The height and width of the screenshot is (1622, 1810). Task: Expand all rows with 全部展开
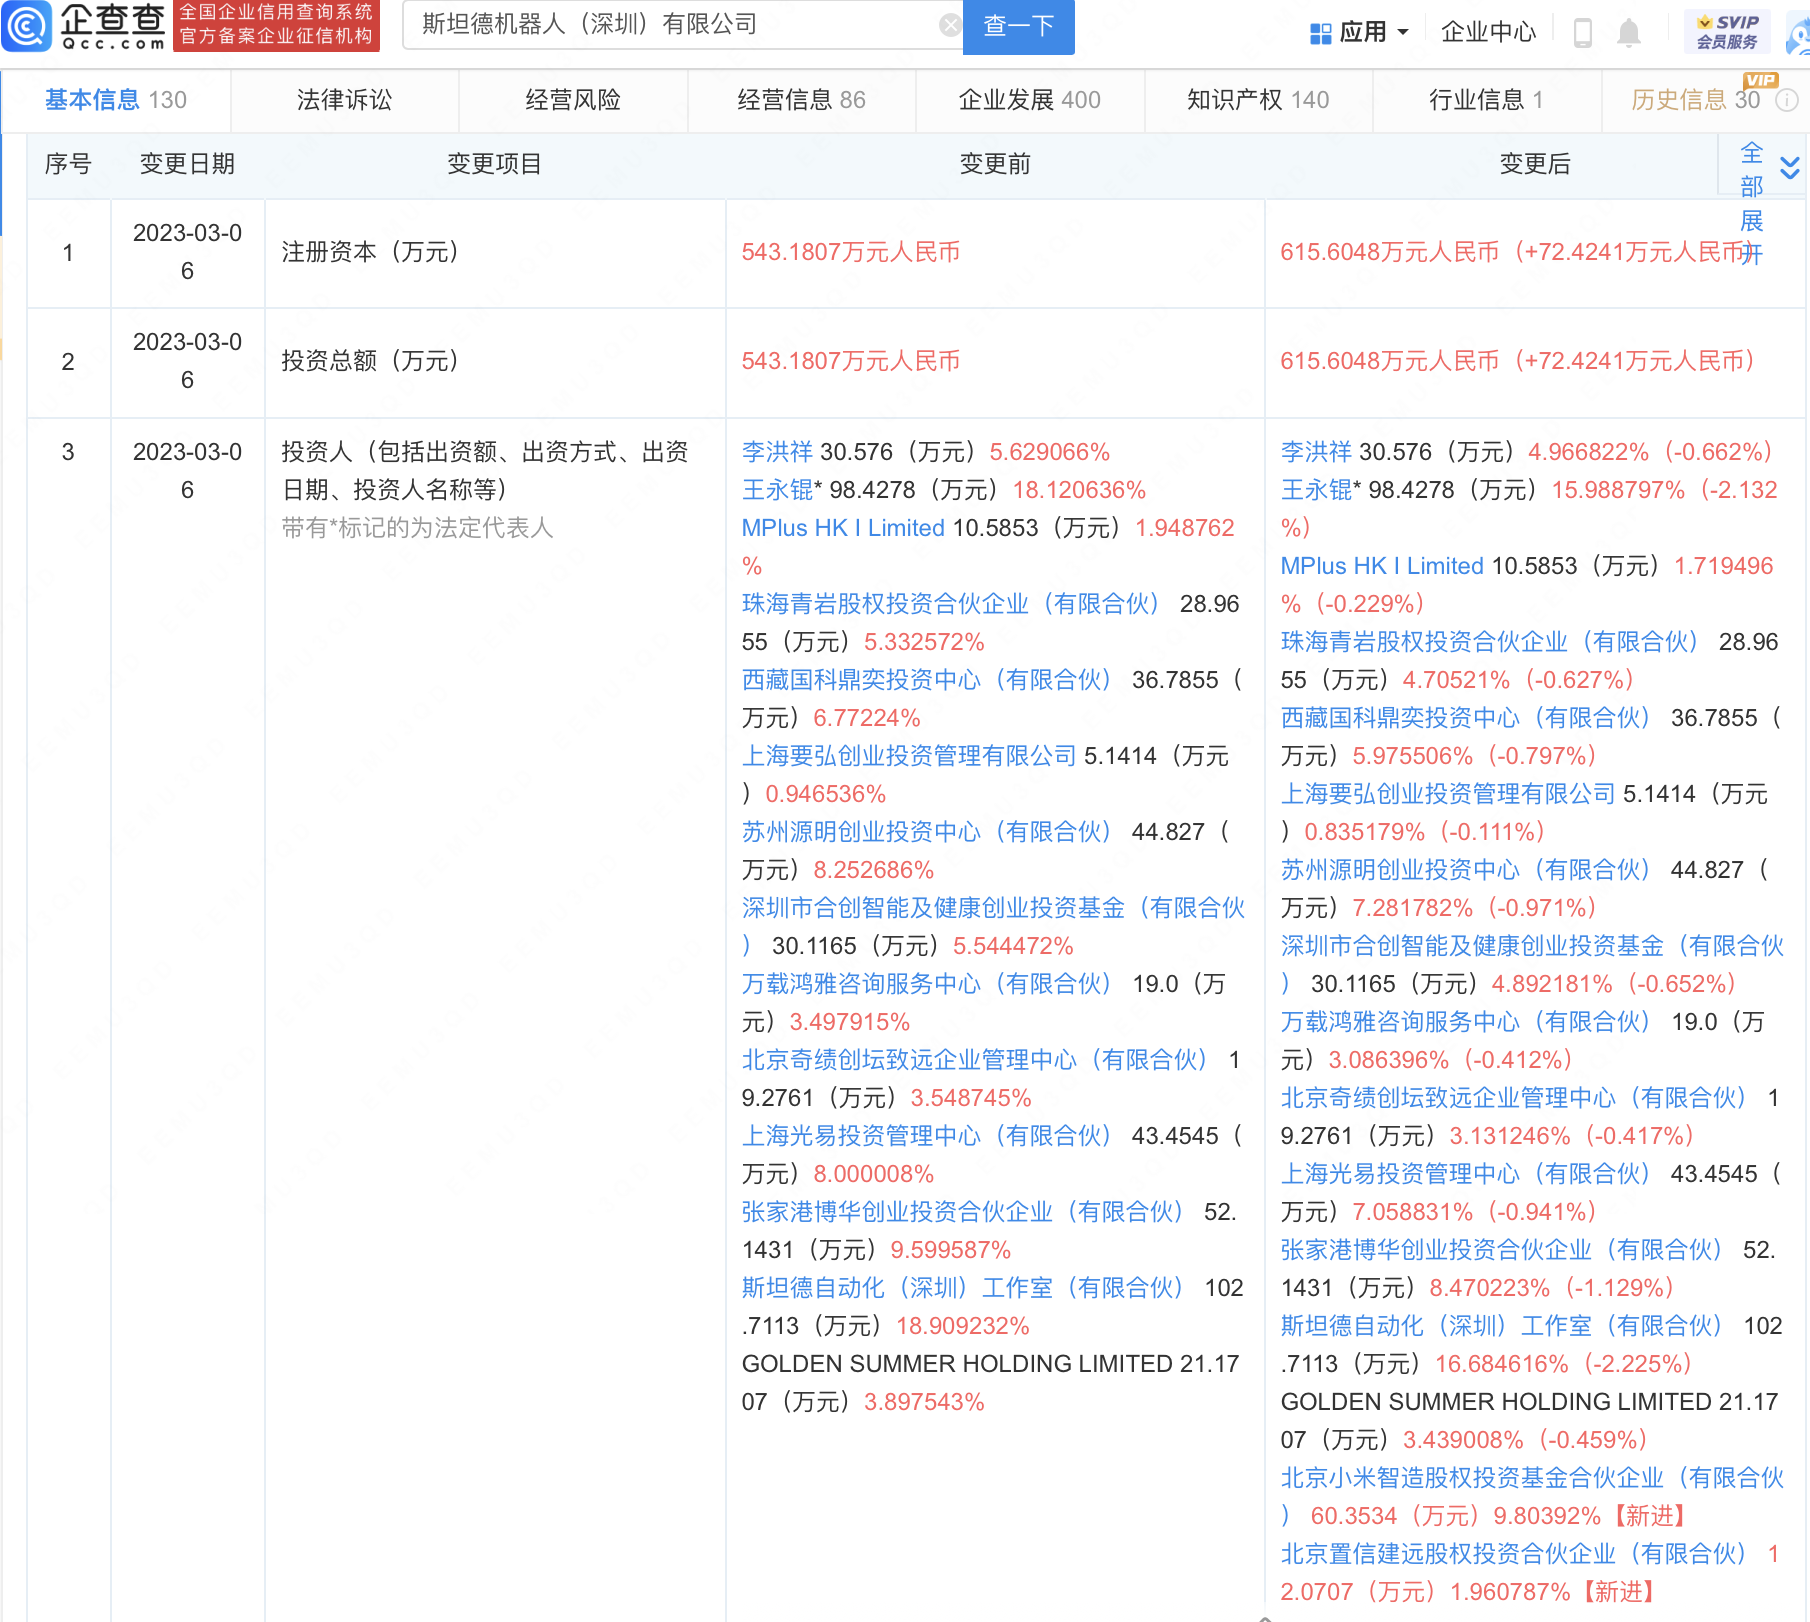point(1751,203)
